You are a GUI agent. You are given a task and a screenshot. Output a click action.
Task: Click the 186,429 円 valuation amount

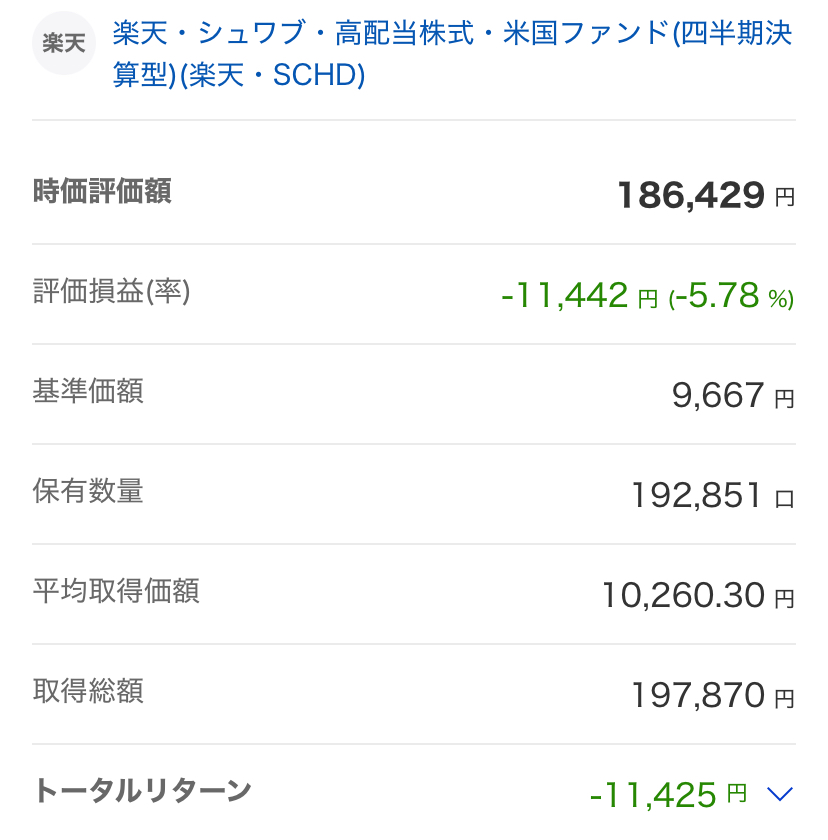coord(704,195)
